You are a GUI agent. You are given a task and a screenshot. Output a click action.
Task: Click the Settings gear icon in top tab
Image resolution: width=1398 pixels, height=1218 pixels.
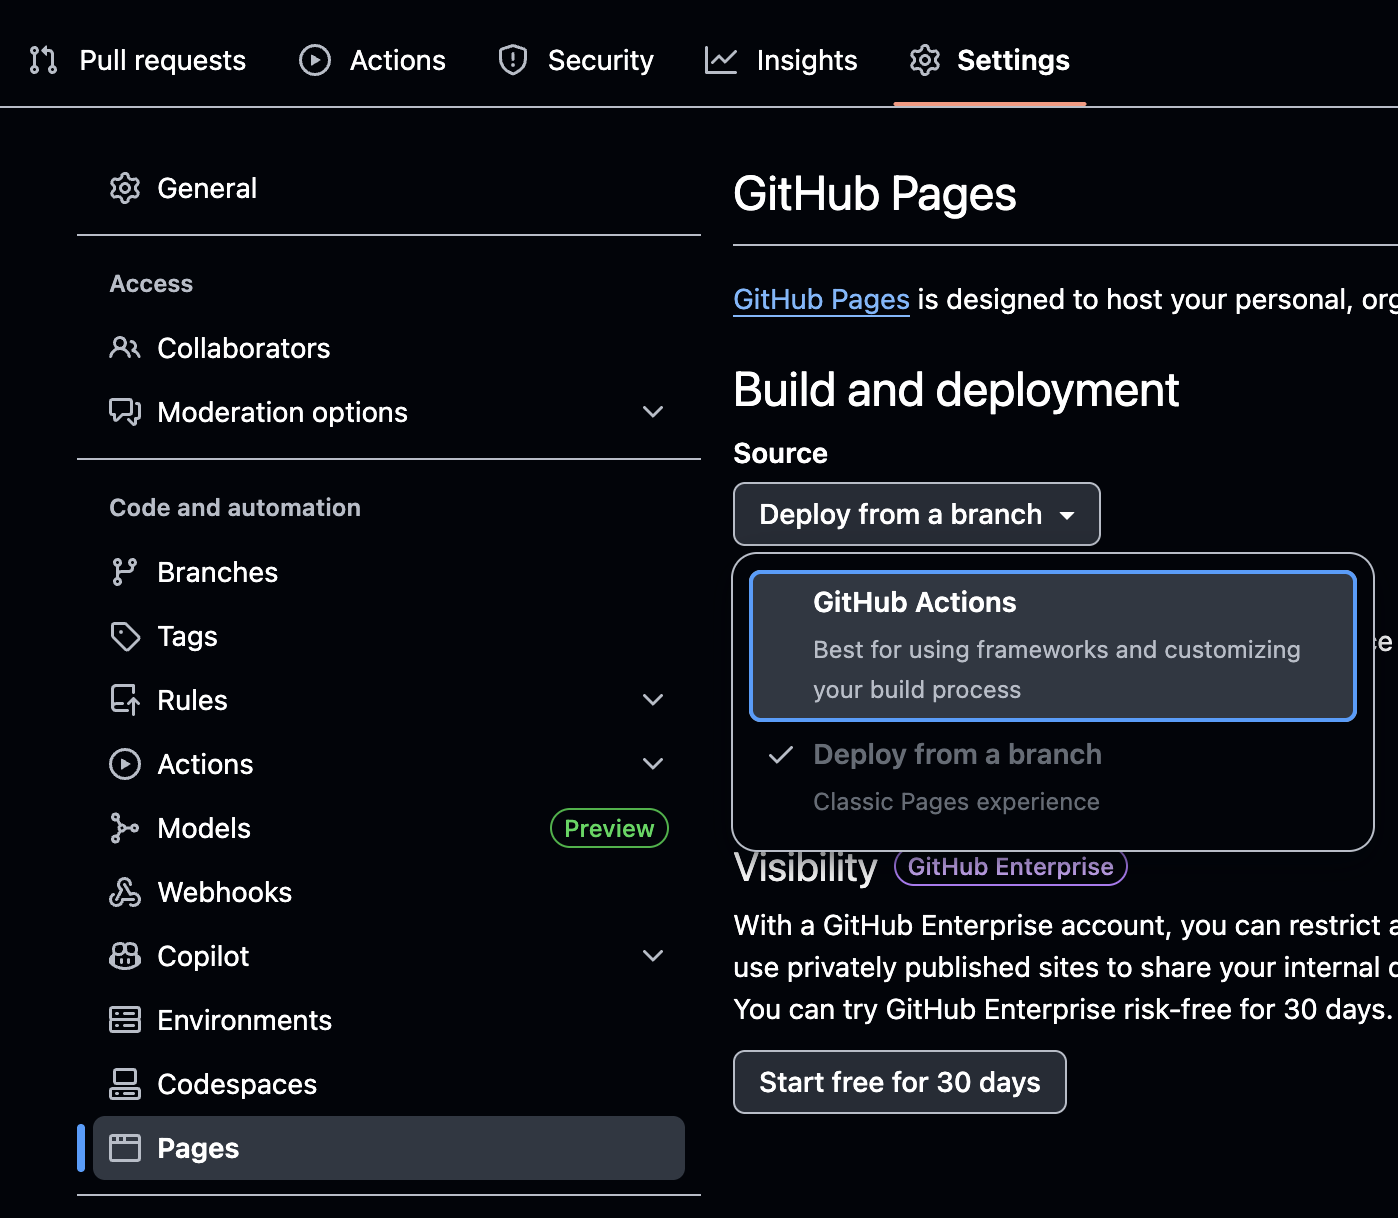(925, 60)
